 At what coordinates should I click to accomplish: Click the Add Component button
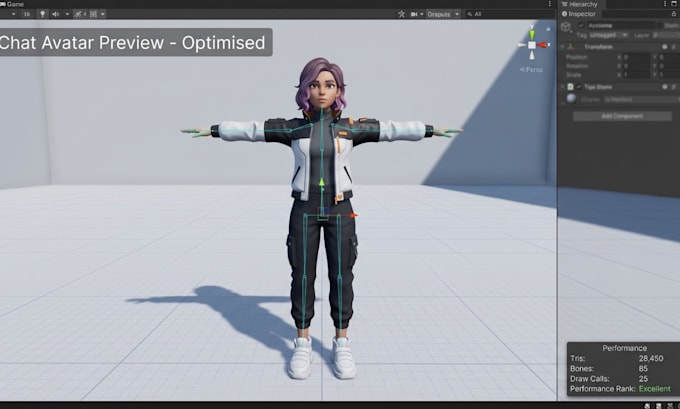pos(622,116)
